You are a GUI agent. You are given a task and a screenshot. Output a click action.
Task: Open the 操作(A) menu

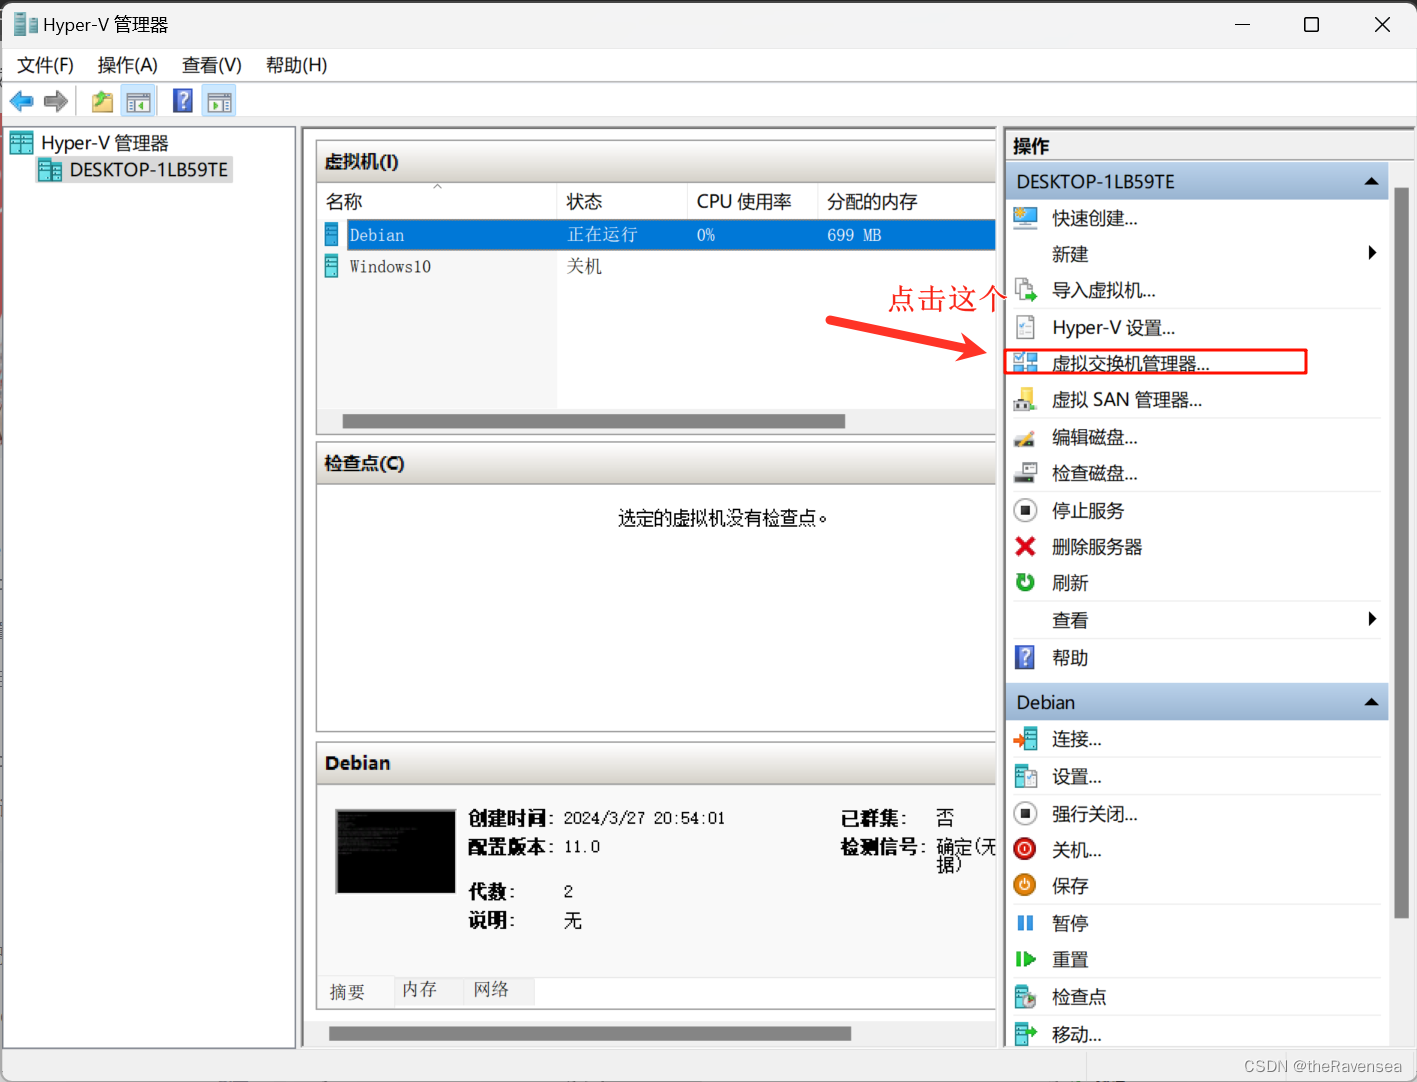(x=127, y=65)
